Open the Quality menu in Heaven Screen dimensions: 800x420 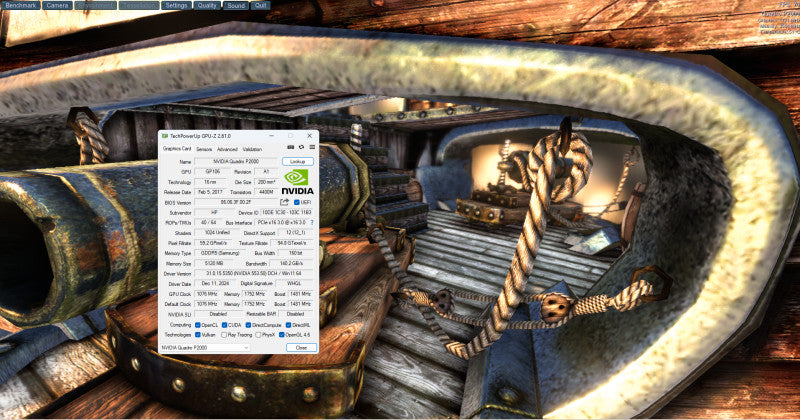(207, 5)
